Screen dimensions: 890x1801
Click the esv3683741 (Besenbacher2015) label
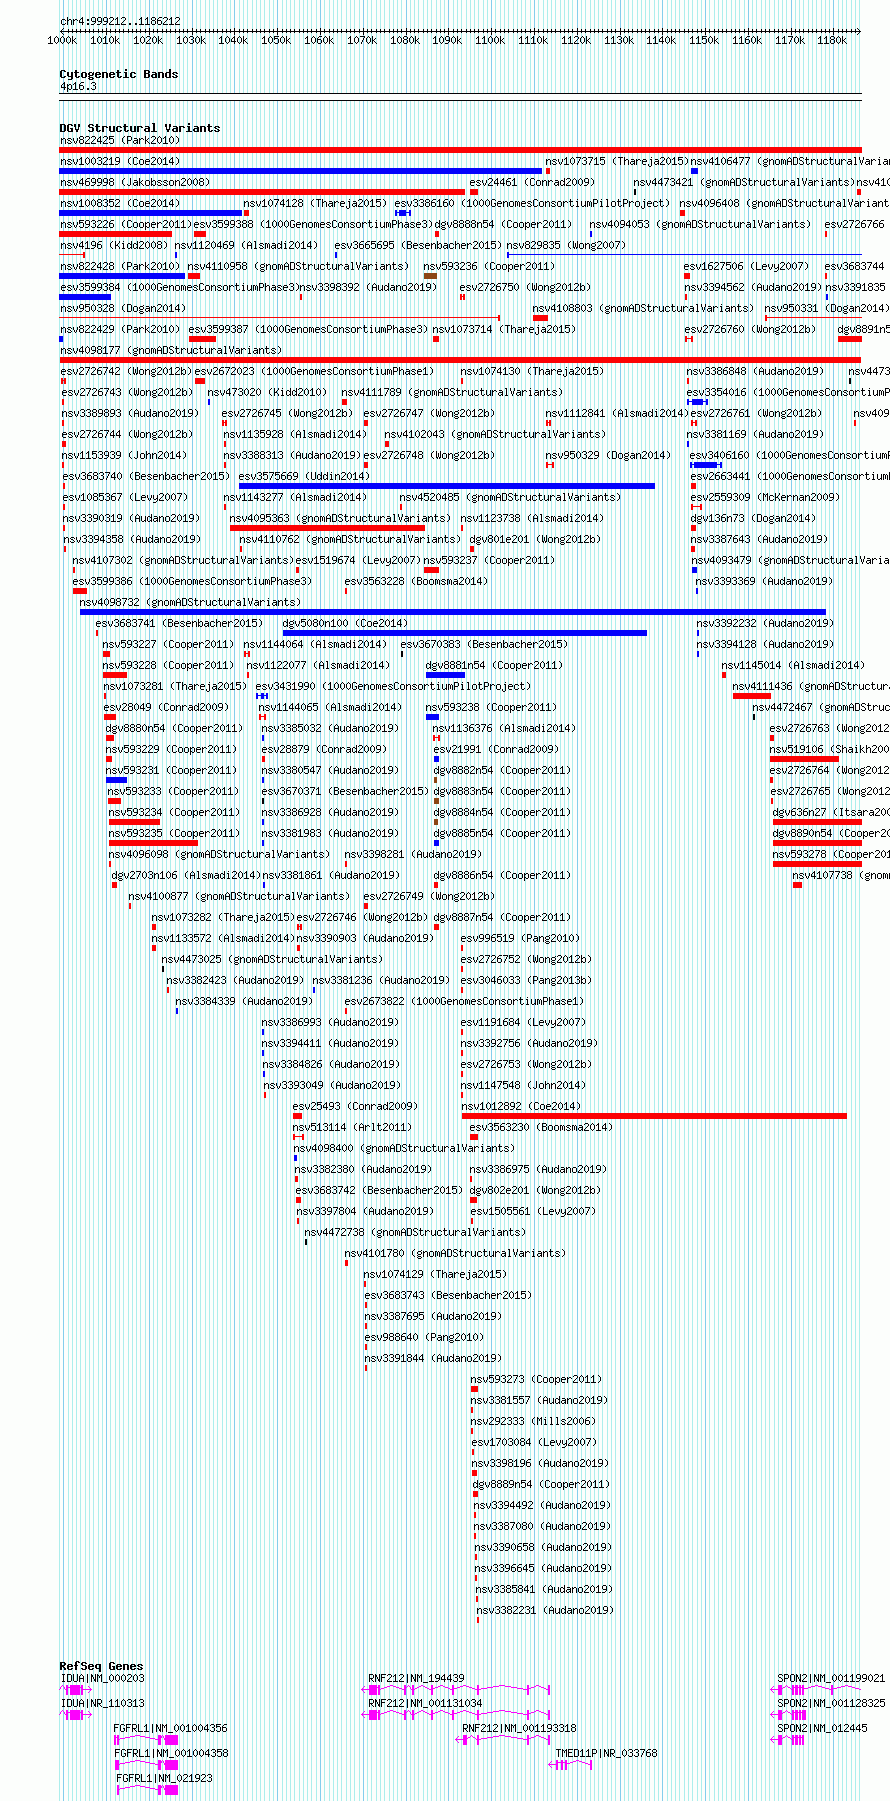tap(180, 624)
